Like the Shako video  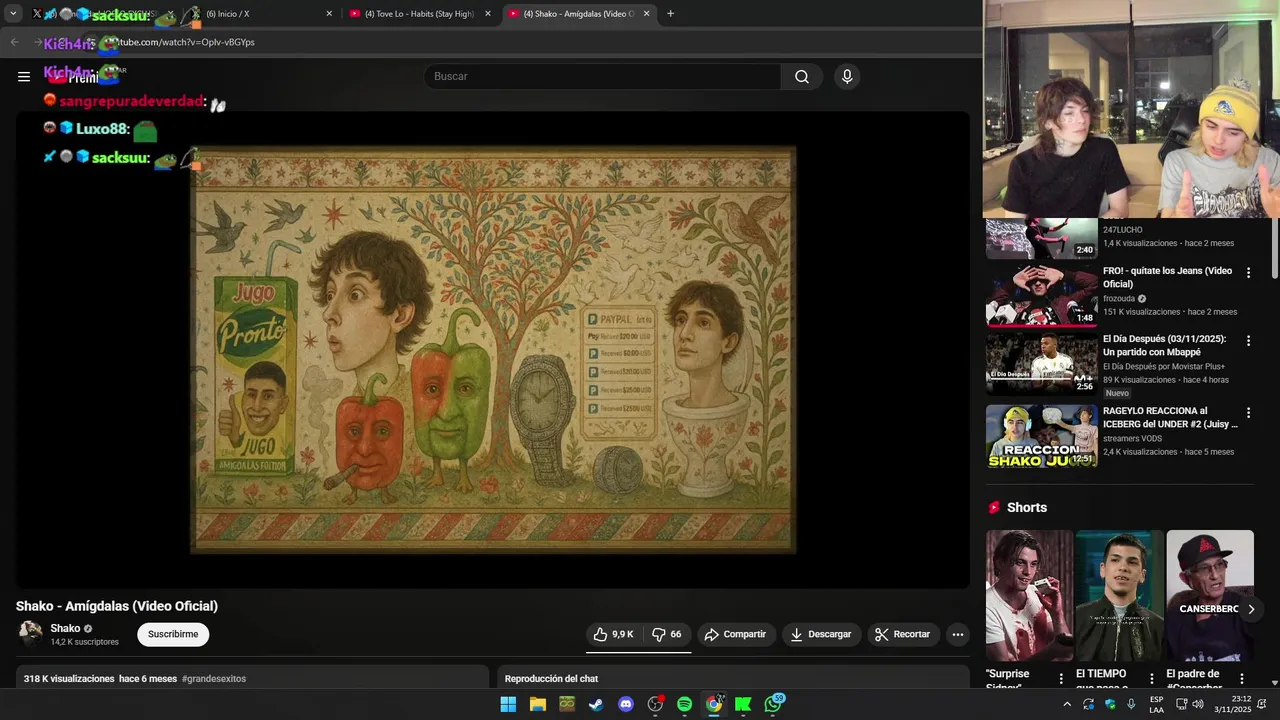pos(613,634)
